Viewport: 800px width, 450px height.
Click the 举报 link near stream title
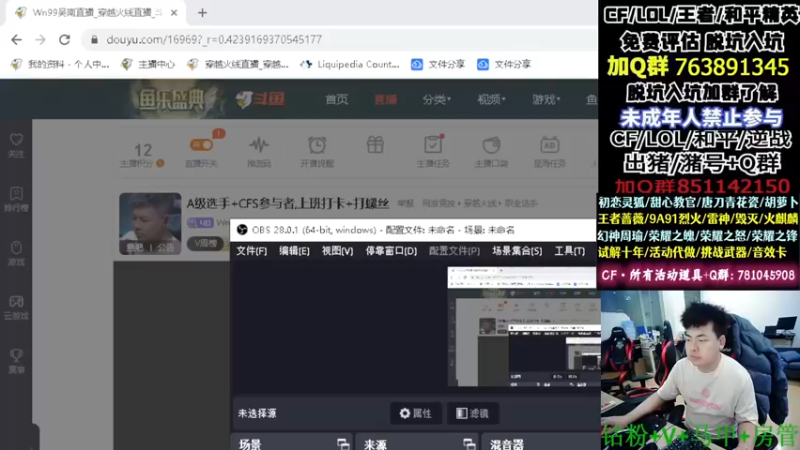pyautogui.click(x=405, y=204)
